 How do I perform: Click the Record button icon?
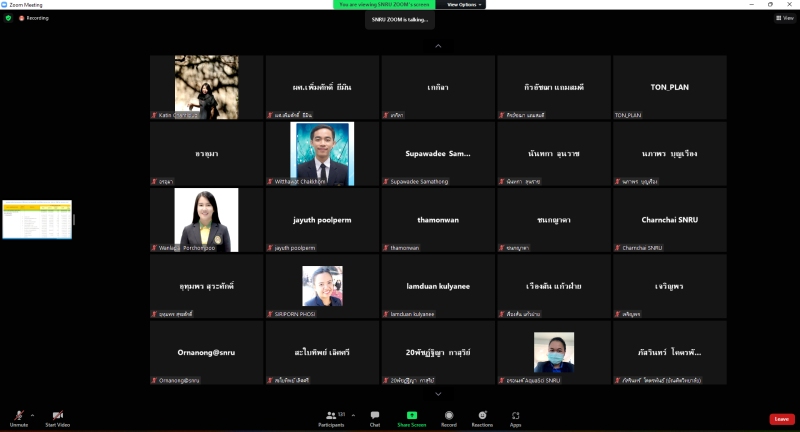449,415
